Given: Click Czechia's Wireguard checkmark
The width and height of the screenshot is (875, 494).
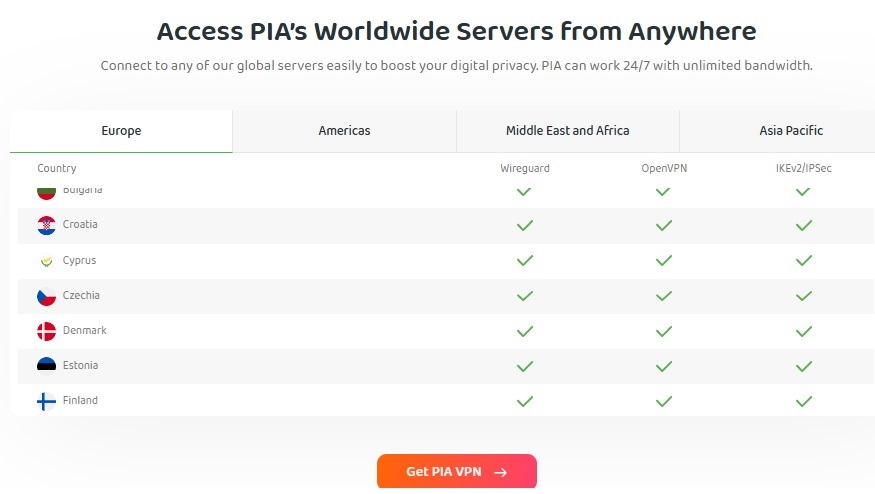Looking at the screenshot, I should [525, 296].
